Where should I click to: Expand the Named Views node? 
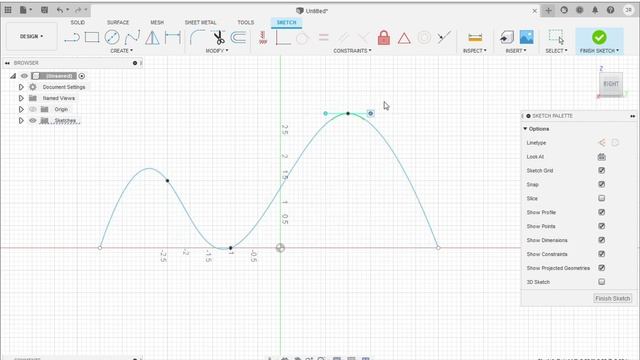[x=21, y=98]
